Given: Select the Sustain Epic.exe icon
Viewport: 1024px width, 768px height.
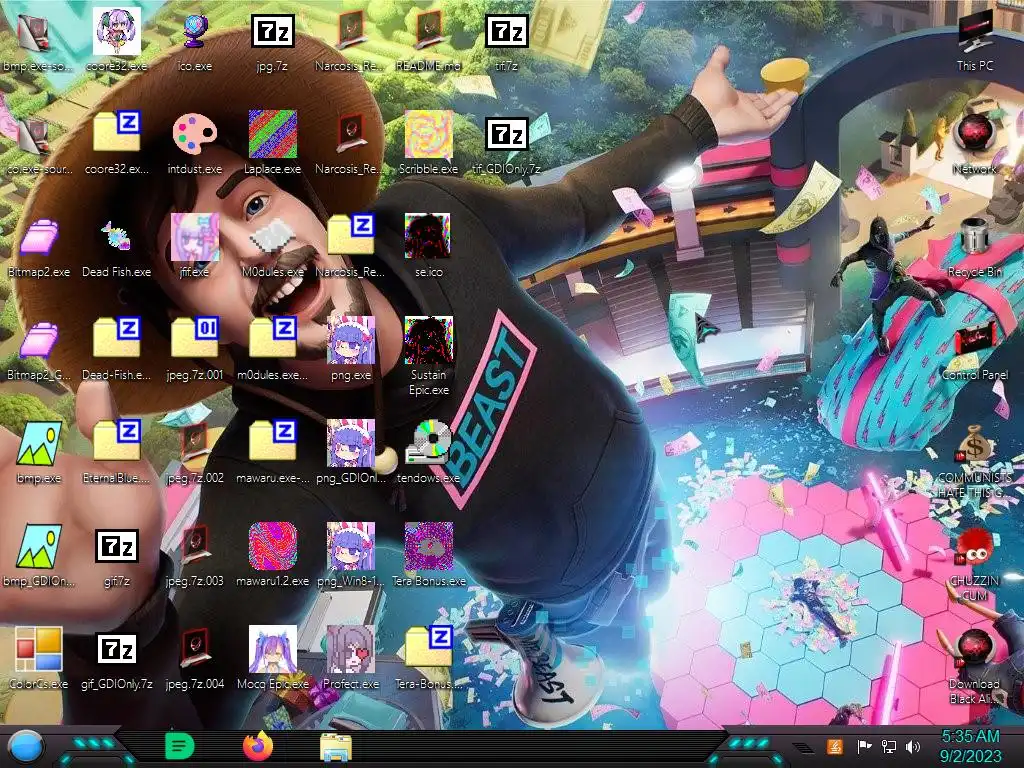Looking at the screenshot, I should point(428,340).
